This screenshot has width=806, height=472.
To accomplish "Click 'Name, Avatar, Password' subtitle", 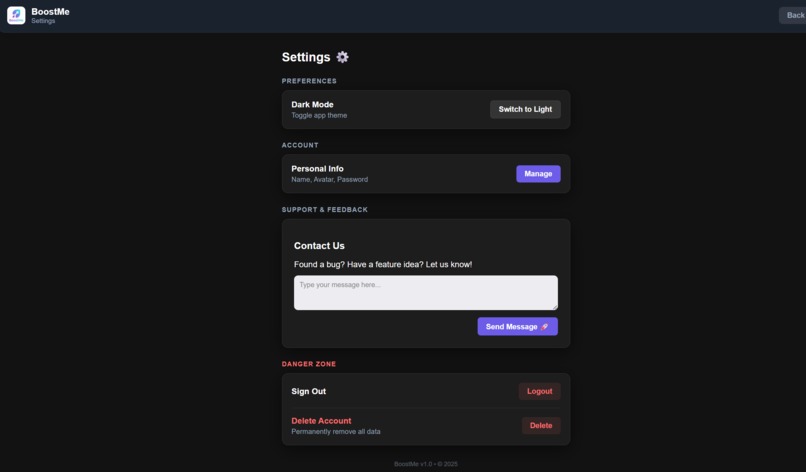I will 329,179.
